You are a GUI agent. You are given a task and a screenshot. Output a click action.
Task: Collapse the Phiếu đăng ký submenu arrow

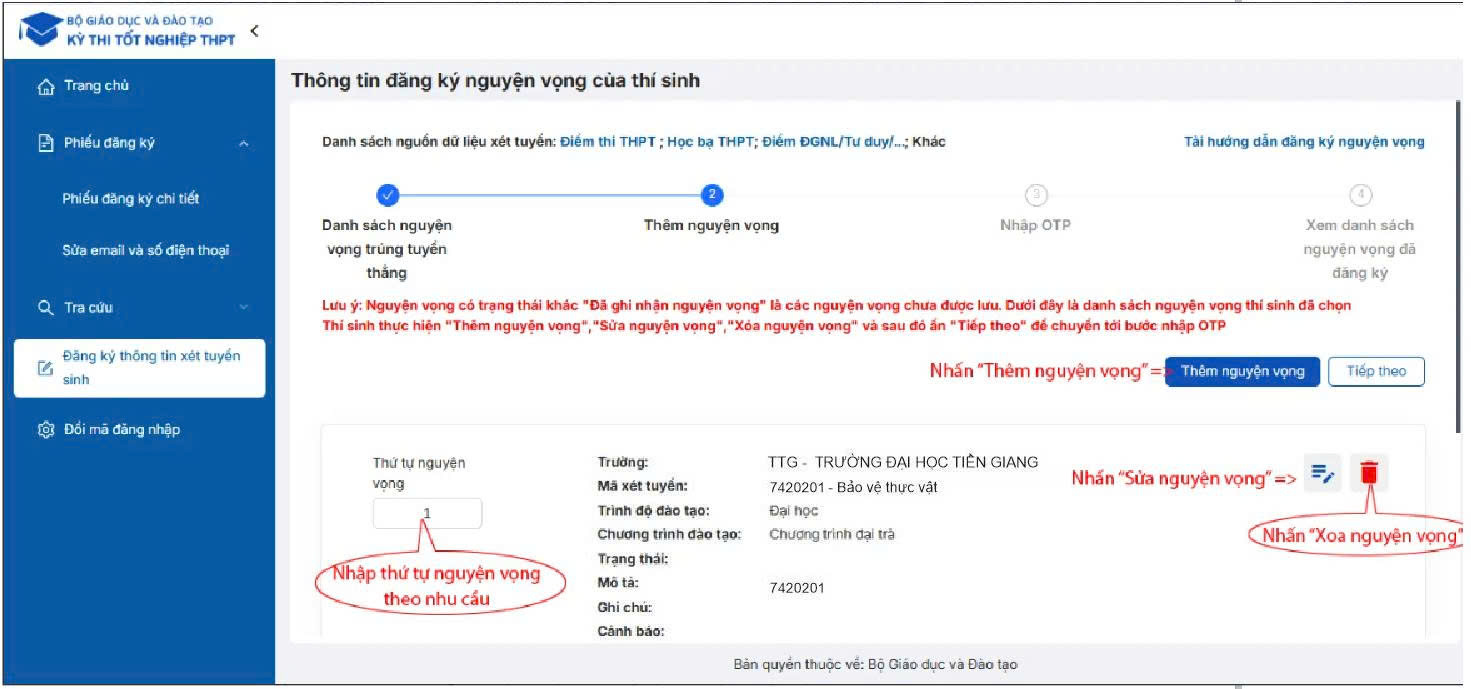click(x=244, y=144)
